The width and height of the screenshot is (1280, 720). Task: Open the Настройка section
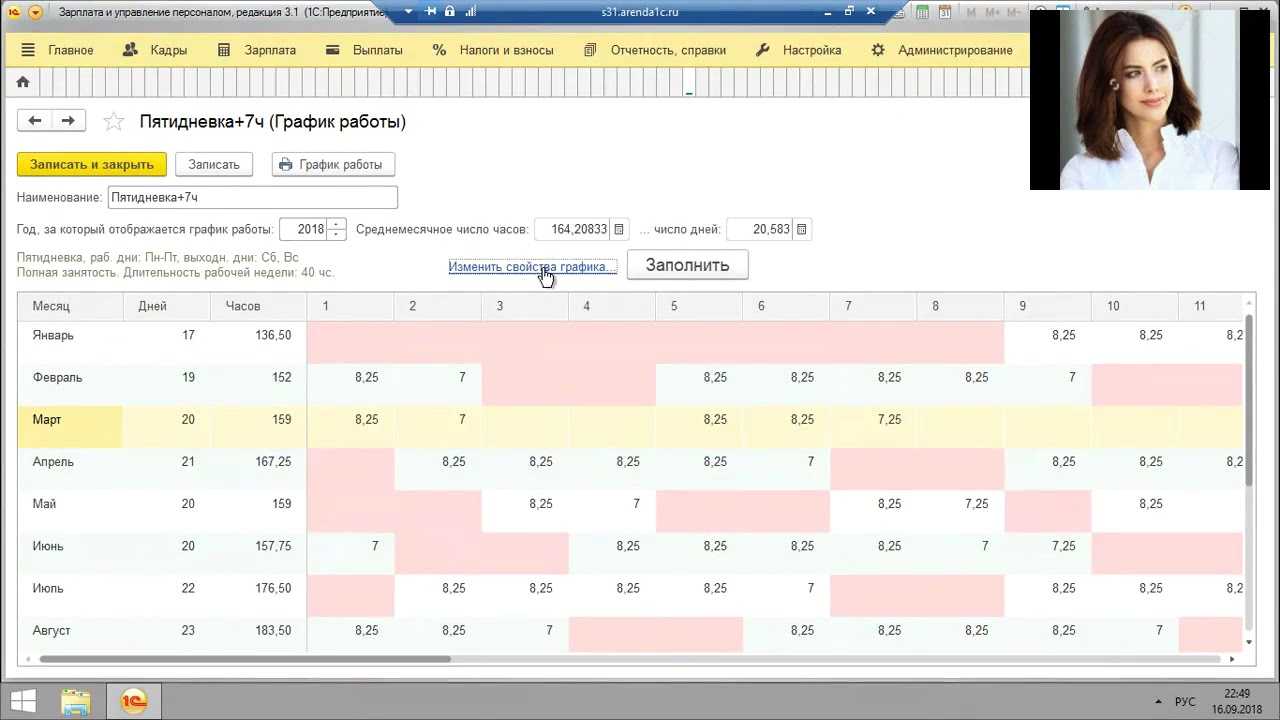(799, 50)
